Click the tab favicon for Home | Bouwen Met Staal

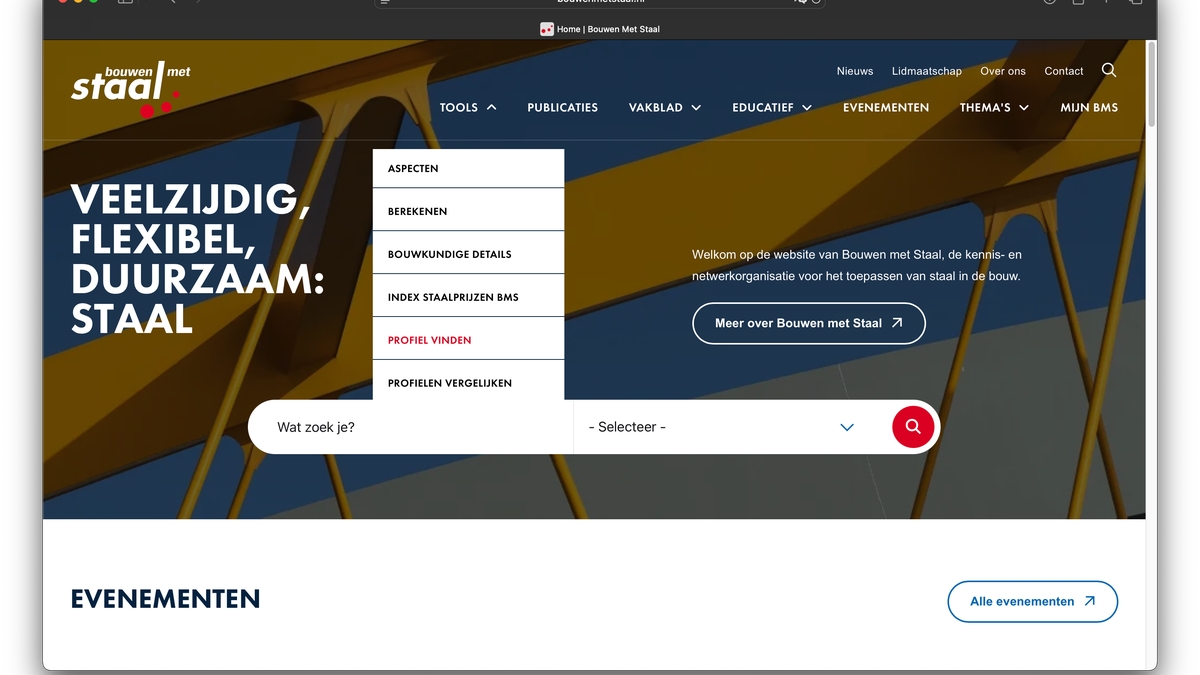click(547, 29)
